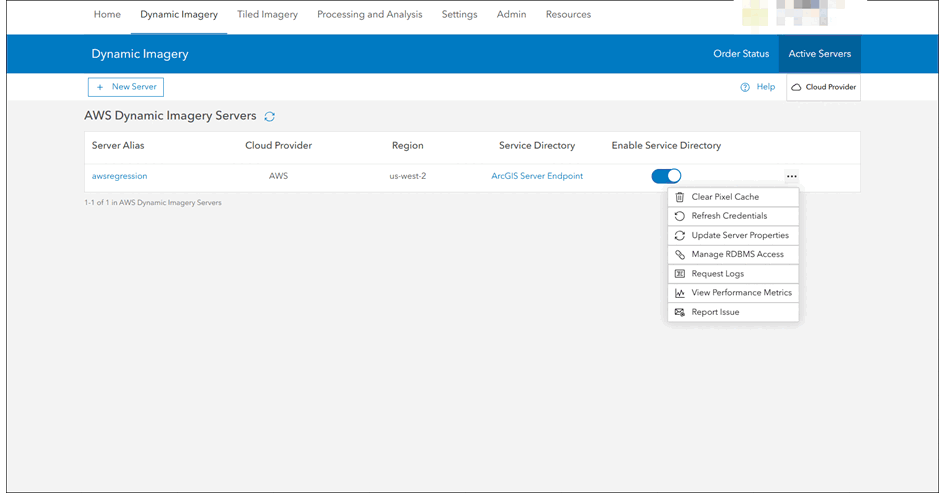Click the Enable Service Directory column header

[x=666, y=145]
